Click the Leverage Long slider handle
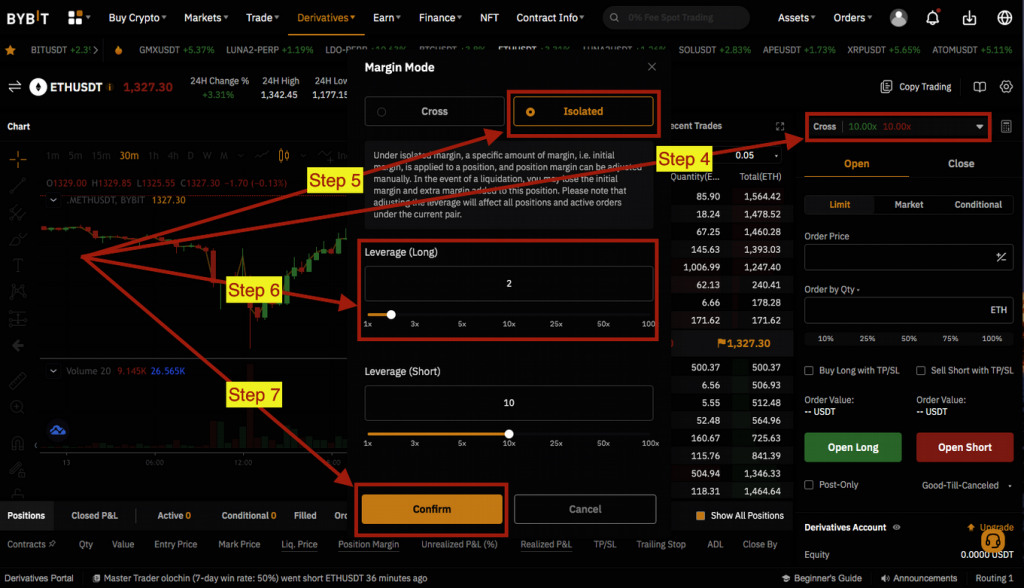The width and height of the screenshot is (1024, 588). pos(390,314)
